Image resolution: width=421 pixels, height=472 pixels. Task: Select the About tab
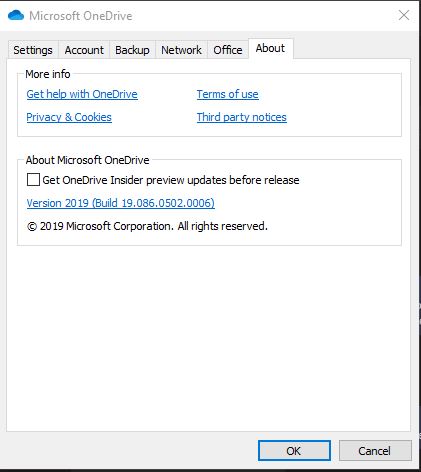[x=270, y=49]
